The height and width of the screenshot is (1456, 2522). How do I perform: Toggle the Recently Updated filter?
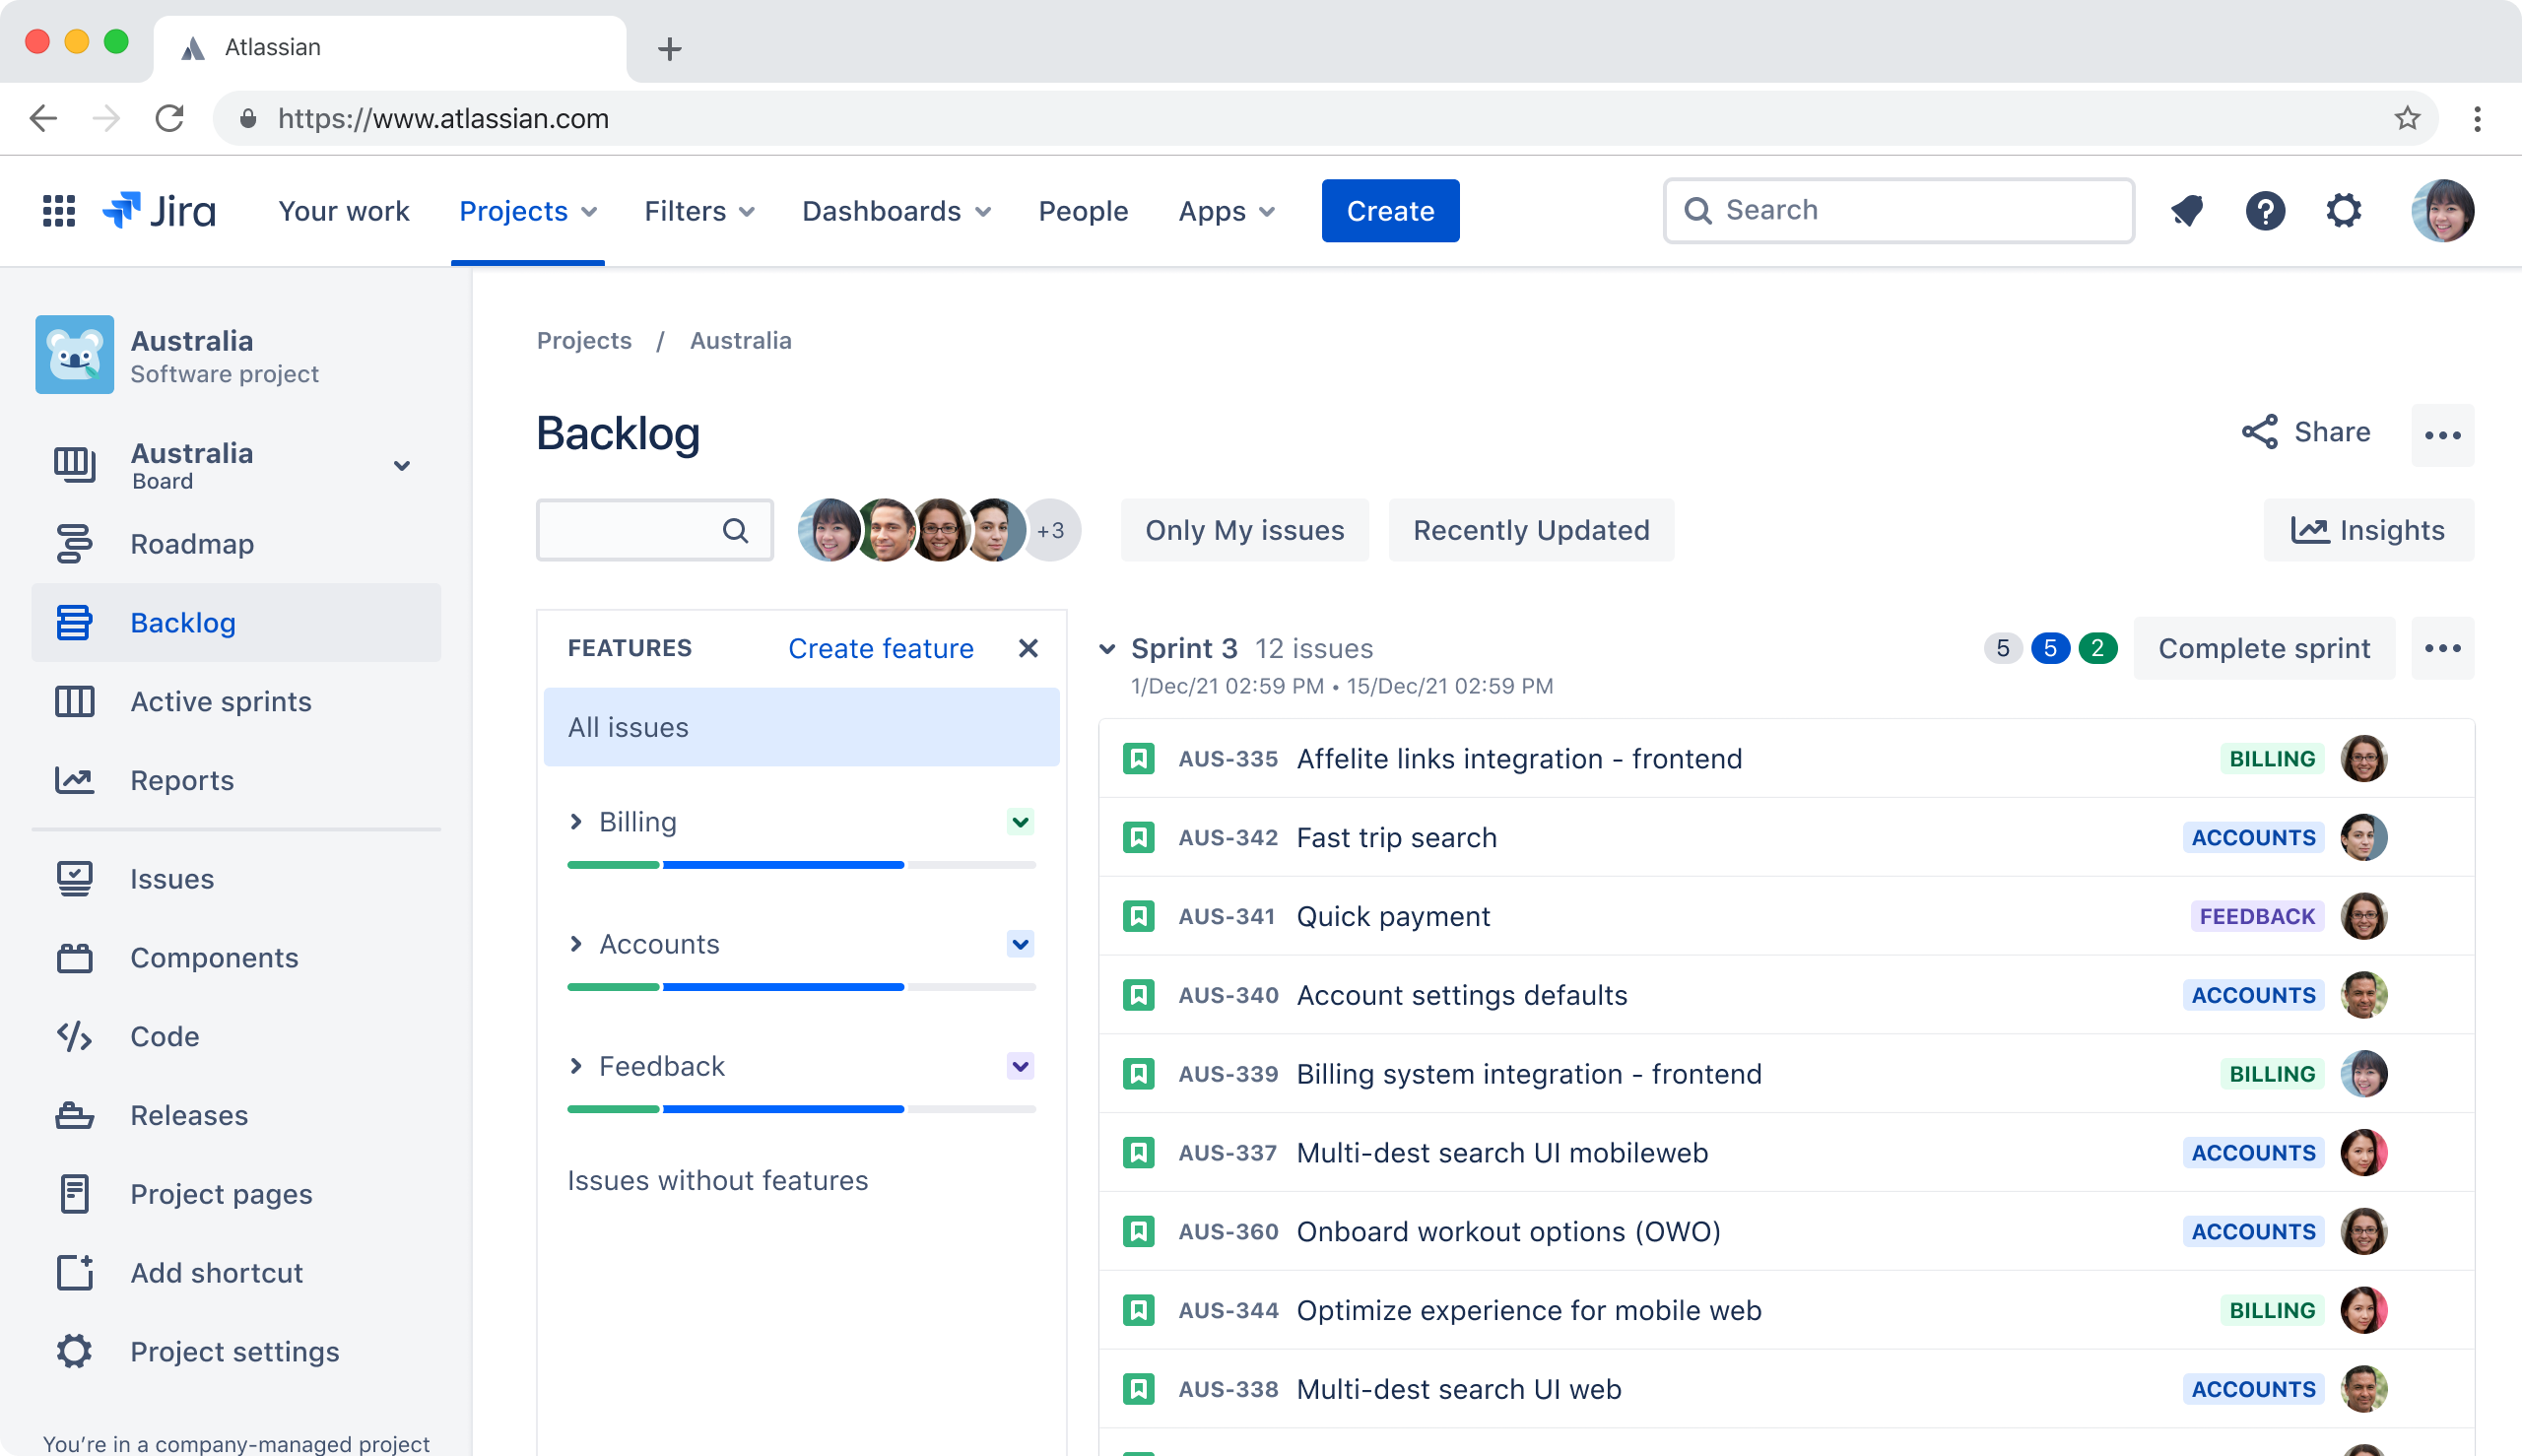pyautogui.click(x=1530, y=530)
